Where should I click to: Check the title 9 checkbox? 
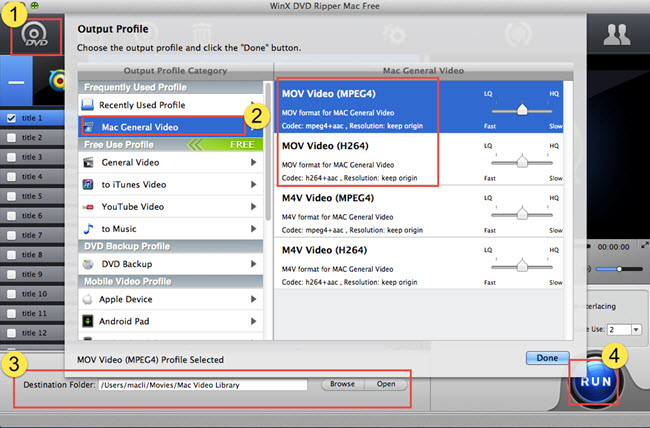[12, 274]
